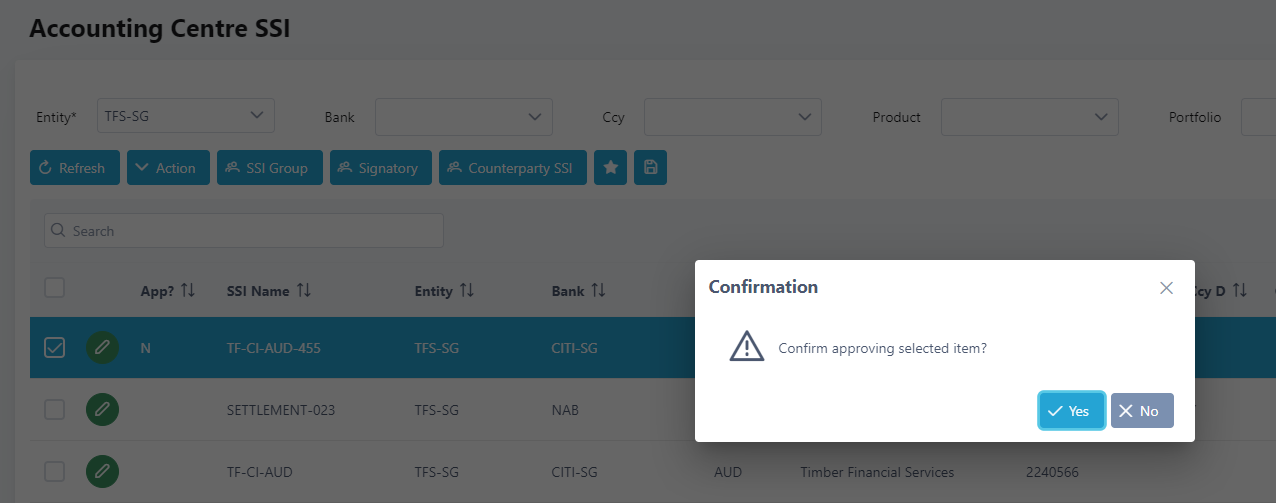Open the Action menu button
Screen dimensions: 1276x503
(x=168, y=168)
